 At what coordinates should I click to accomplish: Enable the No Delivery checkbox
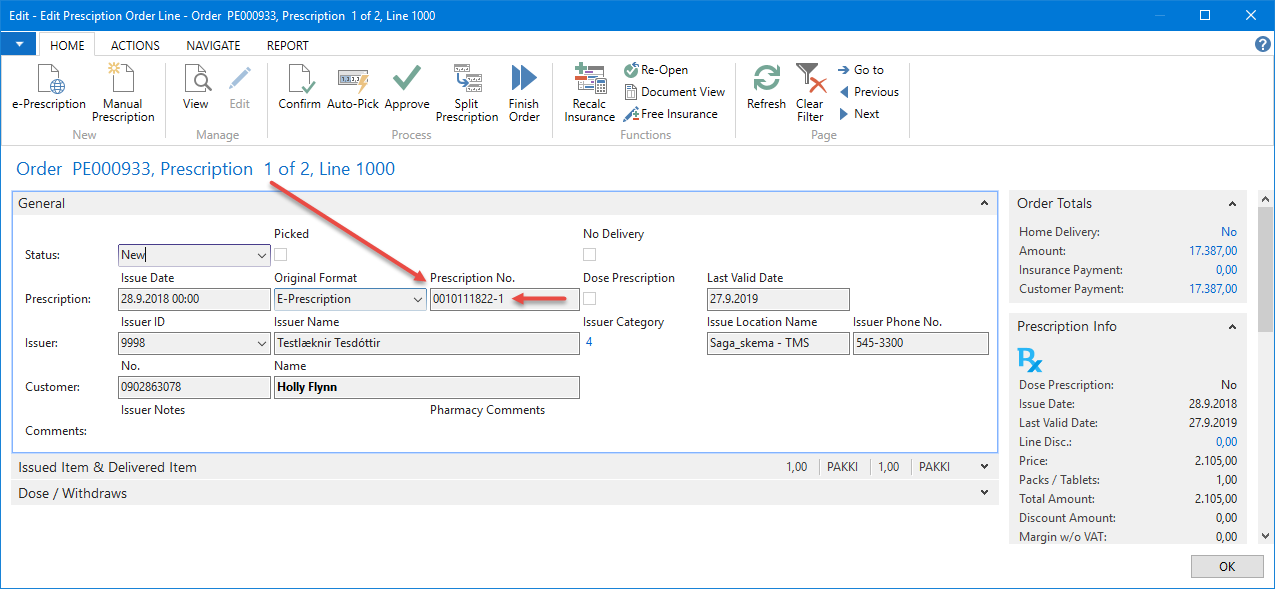tap(590, 255)
